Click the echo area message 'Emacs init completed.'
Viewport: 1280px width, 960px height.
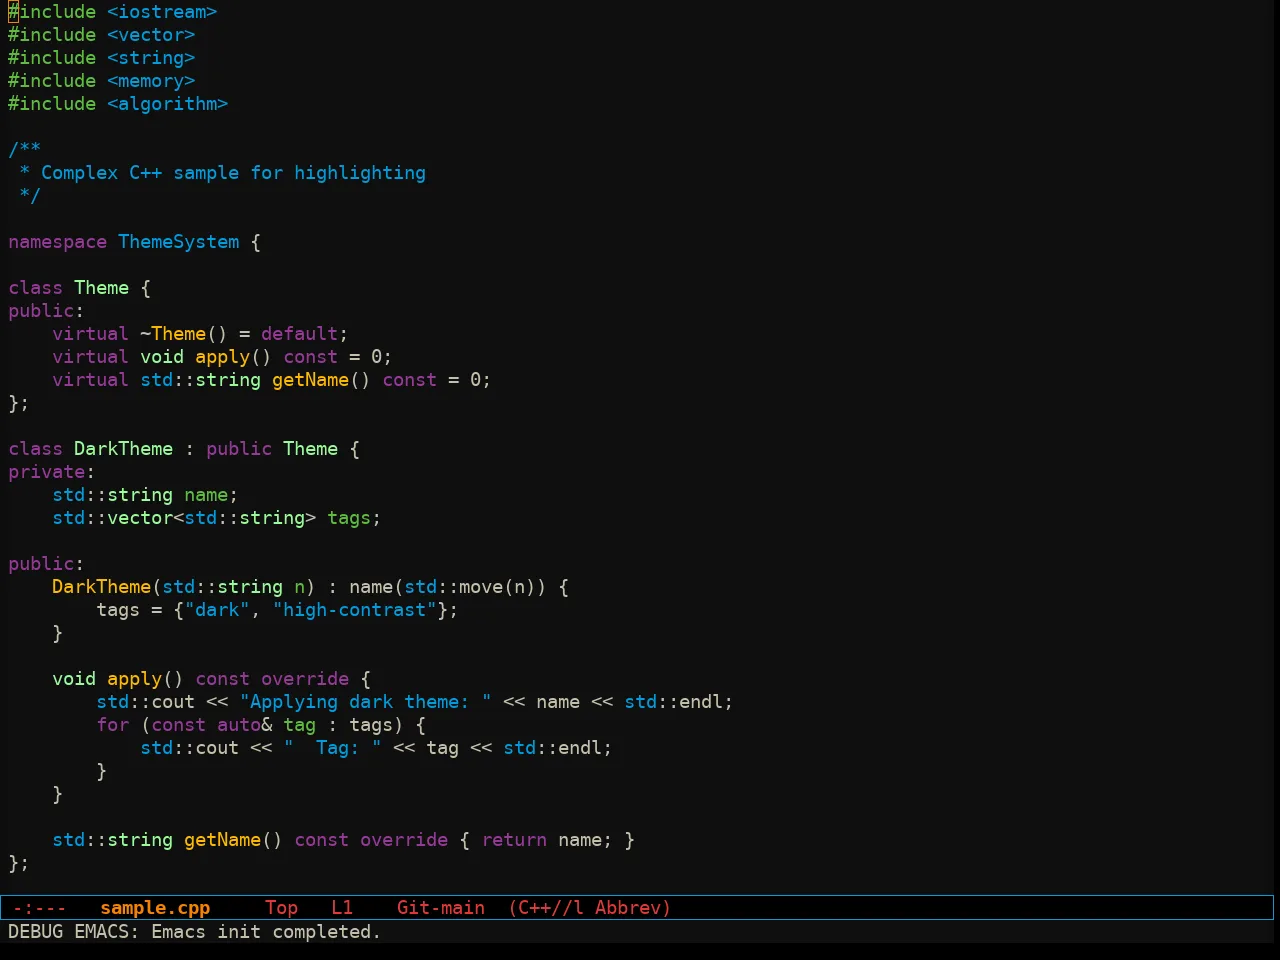pyautogui.click(x=266, y=932)
